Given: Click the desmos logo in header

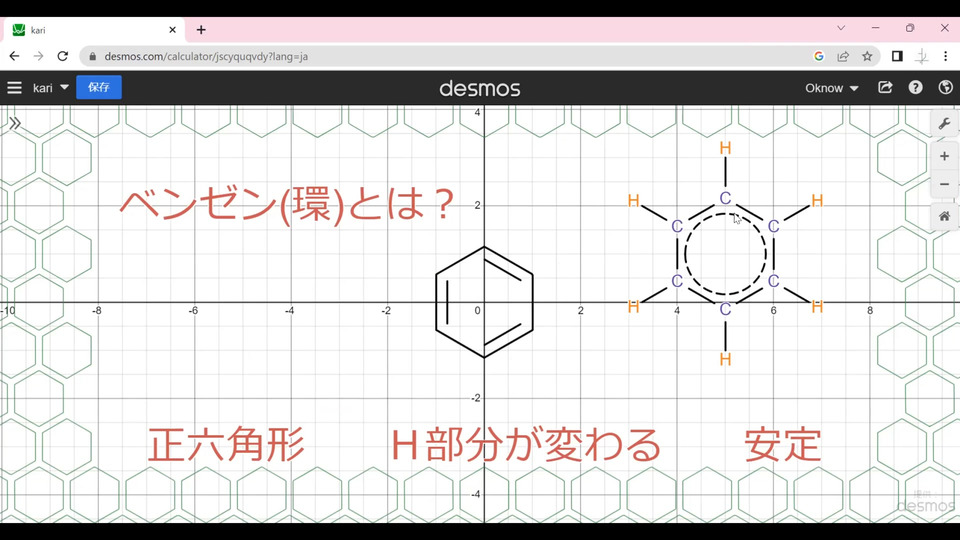Looking at the screenshot, I should 480,89.
